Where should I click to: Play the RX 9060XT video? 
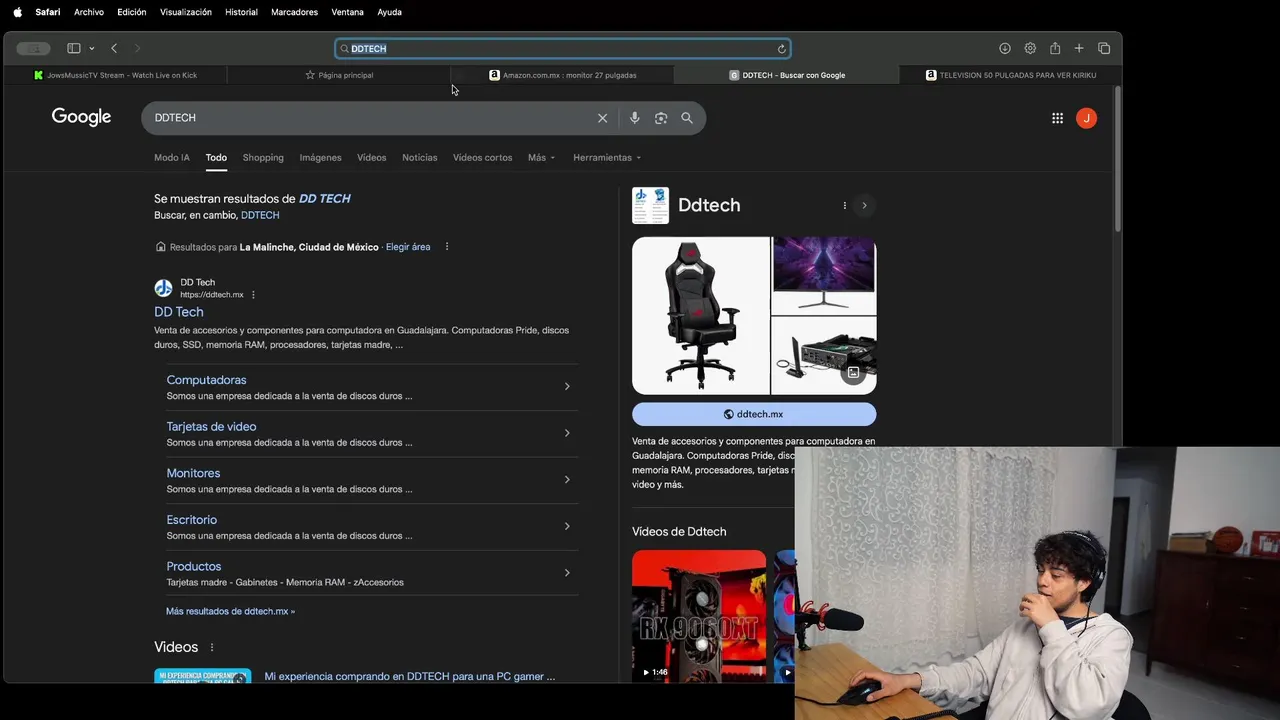click(699, 615)
